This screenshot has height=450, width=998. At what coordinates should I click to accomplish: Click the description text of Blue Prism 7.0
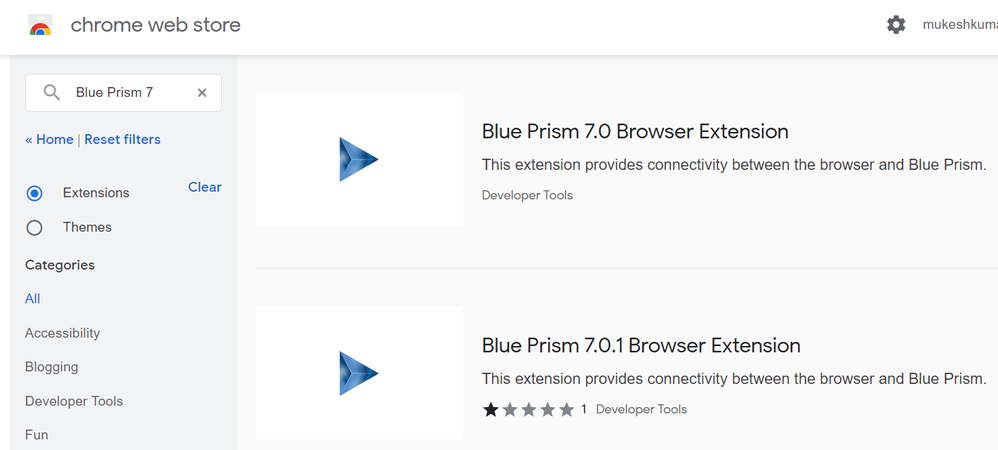click(734, 165)
